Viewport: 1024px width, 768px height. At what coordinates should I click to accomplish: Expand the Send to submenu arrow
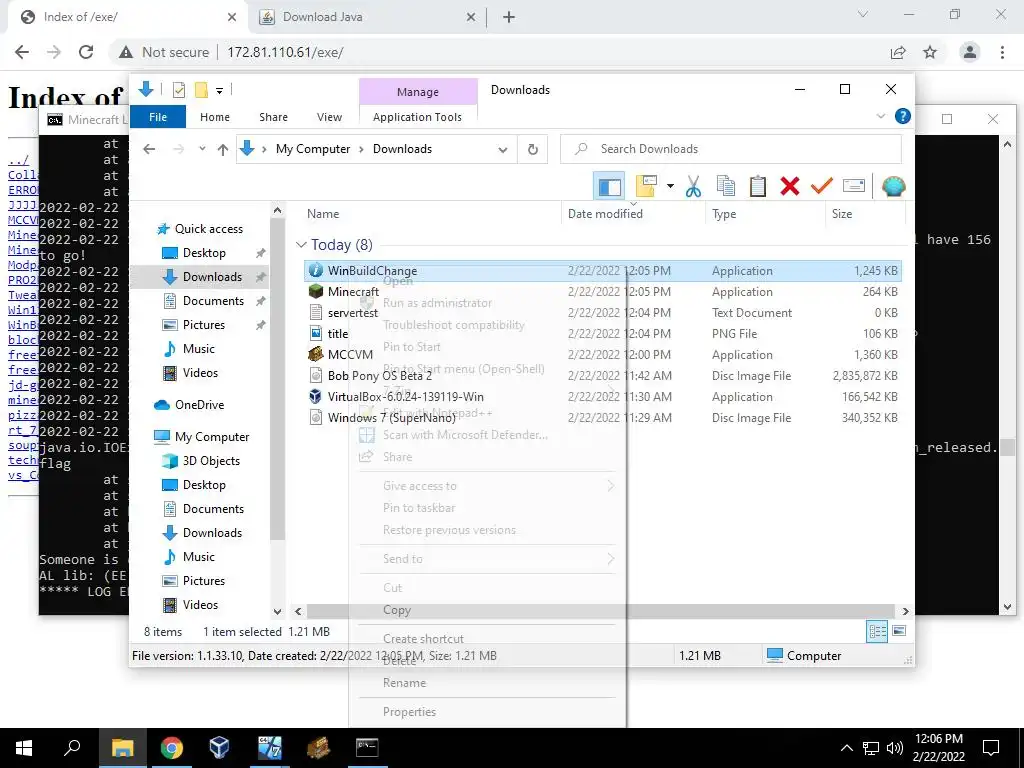(x=611, y=559)
